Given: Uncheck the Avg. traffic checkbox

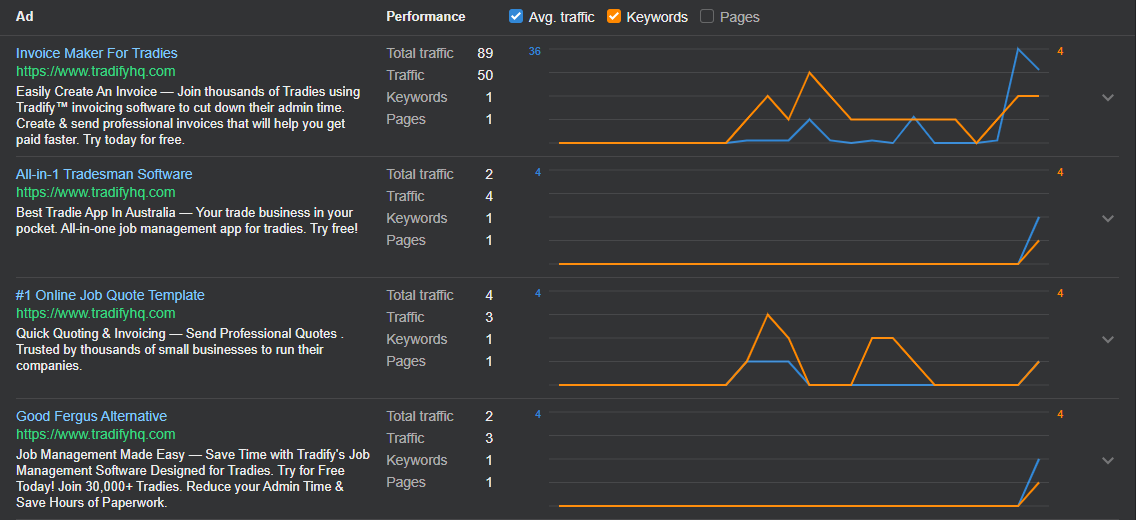Looking at the screenshot, I should 516,16.
